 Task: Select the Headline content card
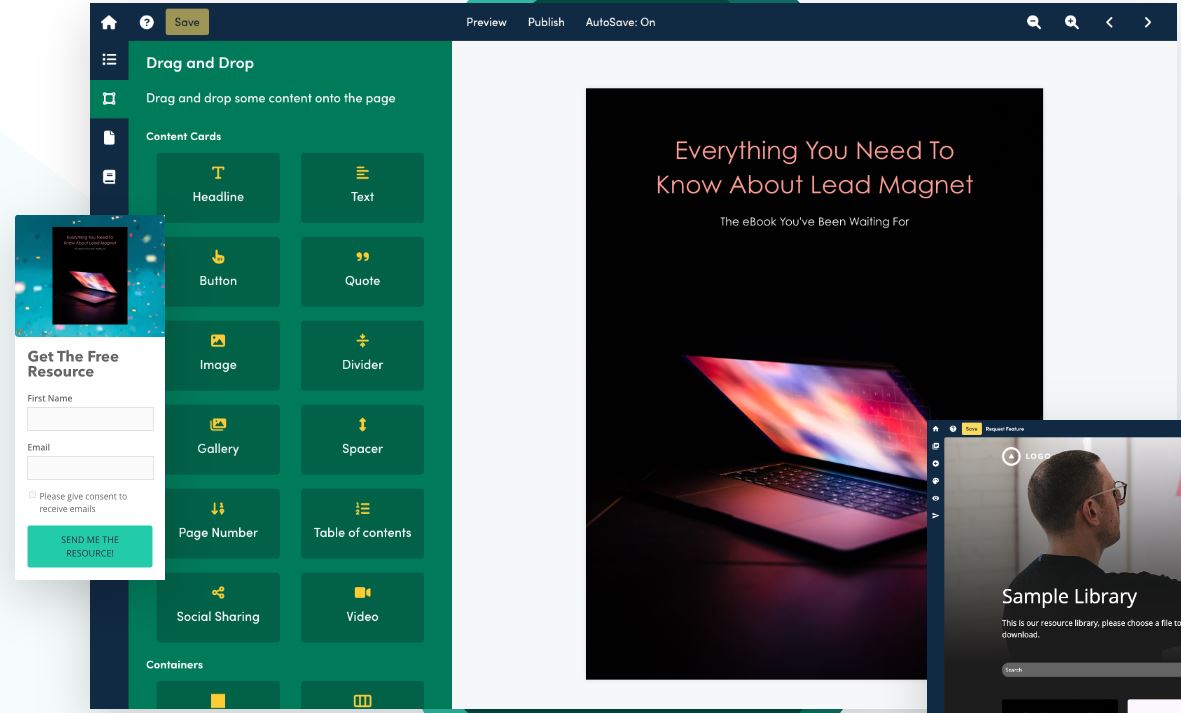(218, 187)
